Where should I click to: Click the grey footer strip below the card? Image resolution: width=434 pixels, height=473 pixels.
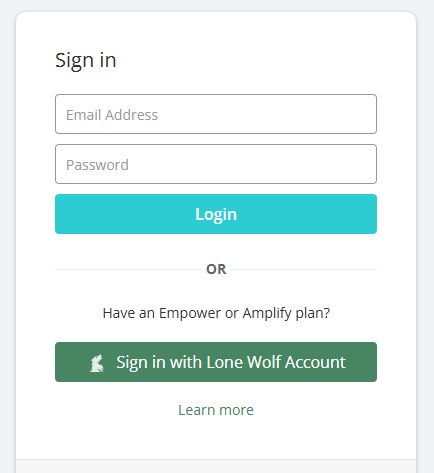pyautogui.click(x=216, y=466)
